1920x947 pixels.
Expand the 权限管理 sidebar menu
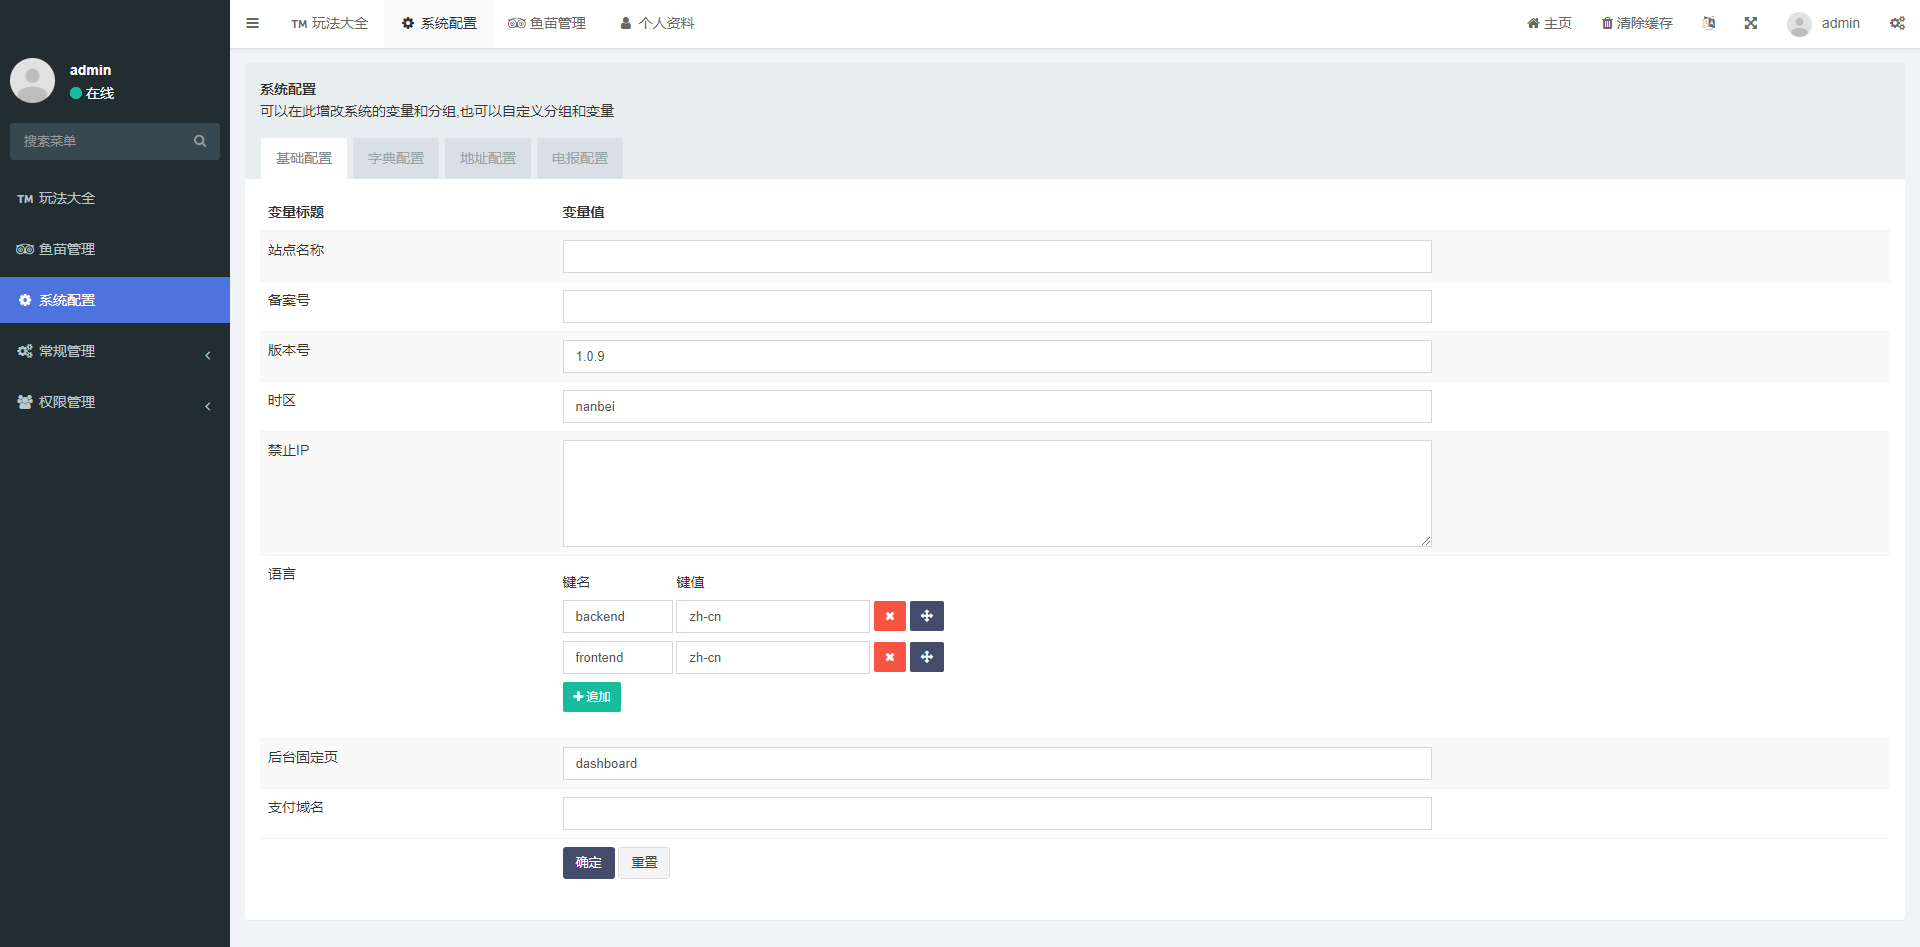(x=114, y=402)
